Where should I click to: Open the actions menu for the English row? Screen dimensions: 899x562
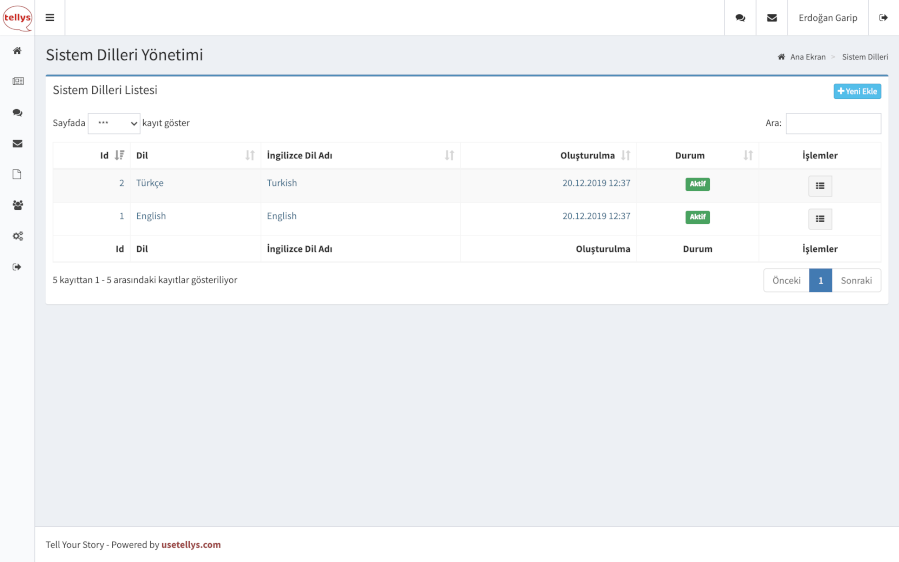tap(819, 218)
